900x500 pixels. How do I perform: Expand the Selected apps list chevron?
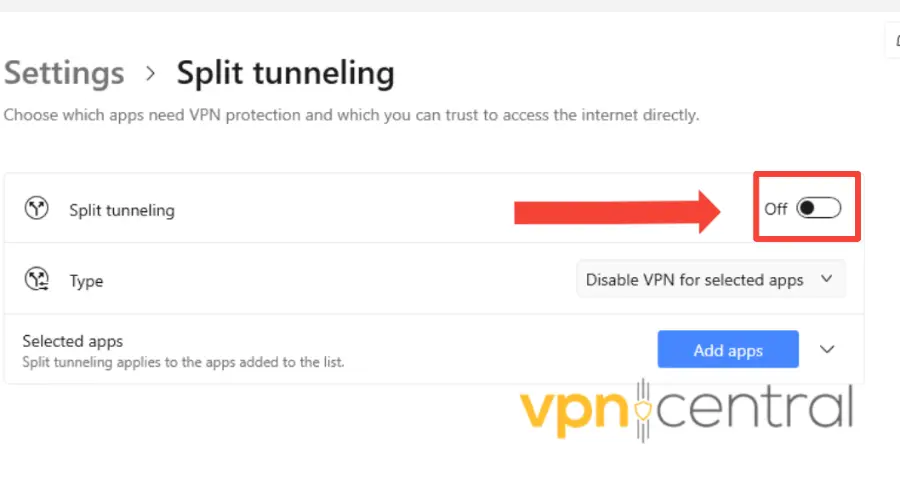[827, 349]
